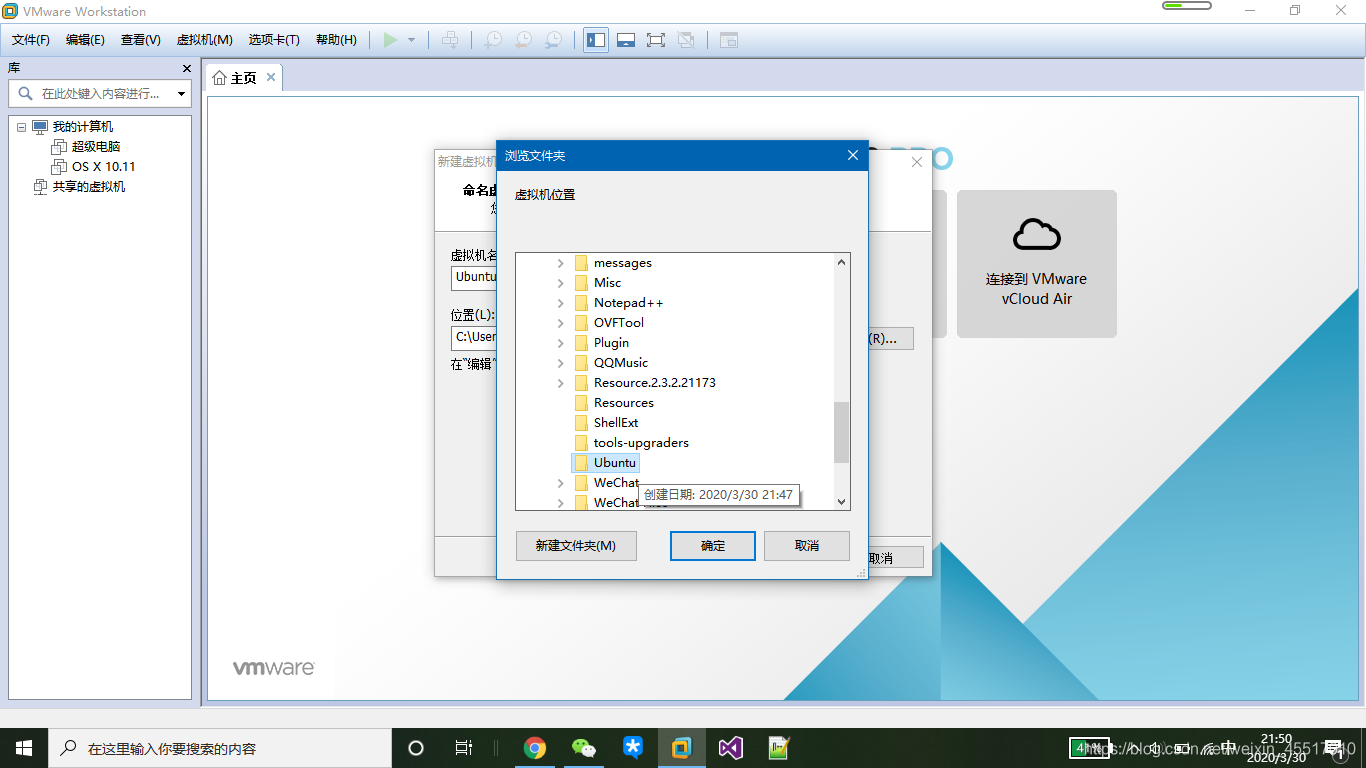Open the snapshot manager wrench-clock icon

pos(553,40)
